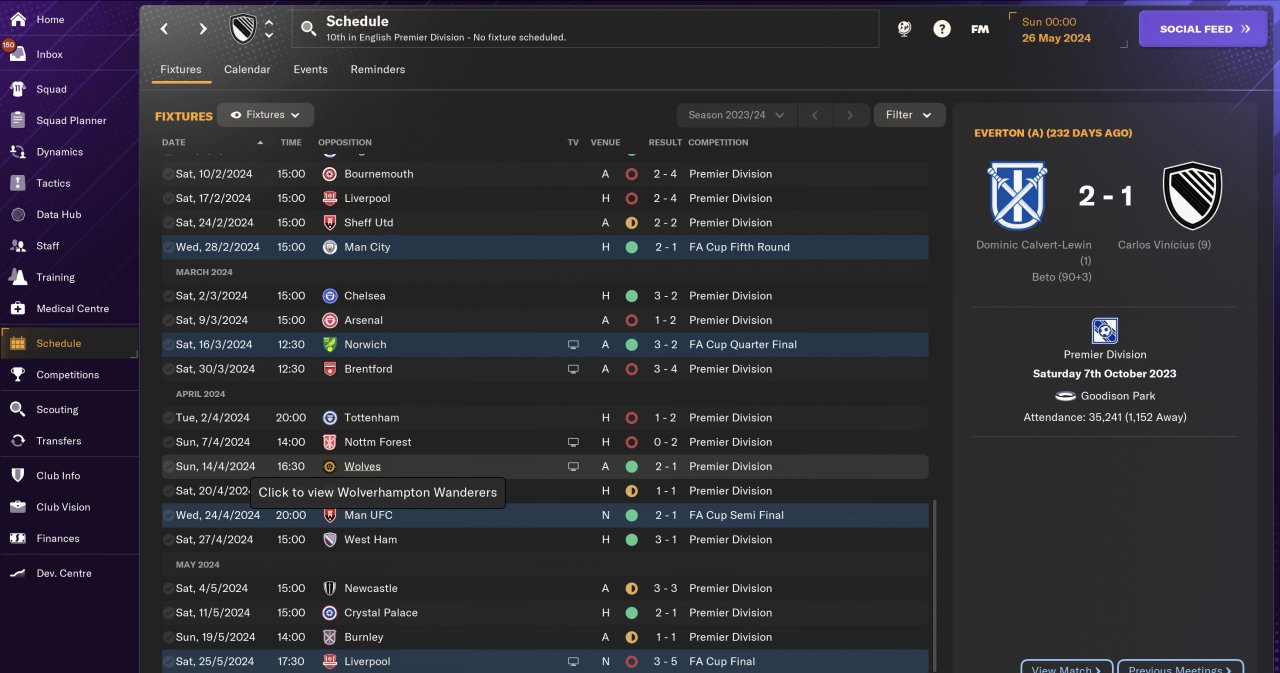The image size is (1280, 673).
Task: Switch to the Events tab
Action: coord(310,70)
